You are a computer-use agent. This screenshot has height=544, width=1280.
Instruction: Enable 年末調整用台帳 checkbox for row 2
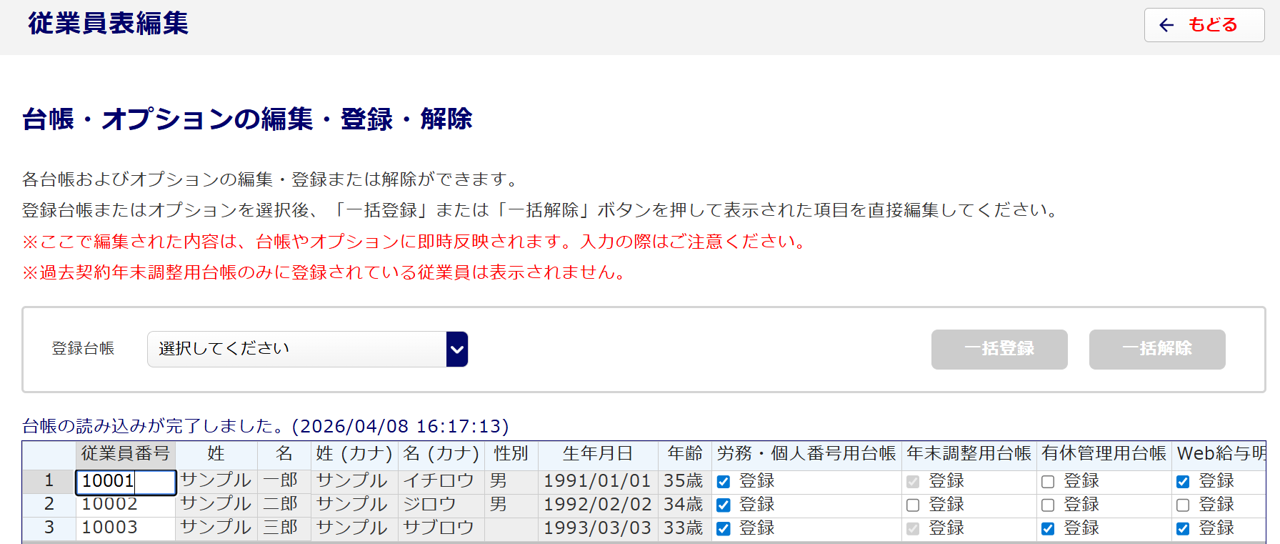coord(913,505)
